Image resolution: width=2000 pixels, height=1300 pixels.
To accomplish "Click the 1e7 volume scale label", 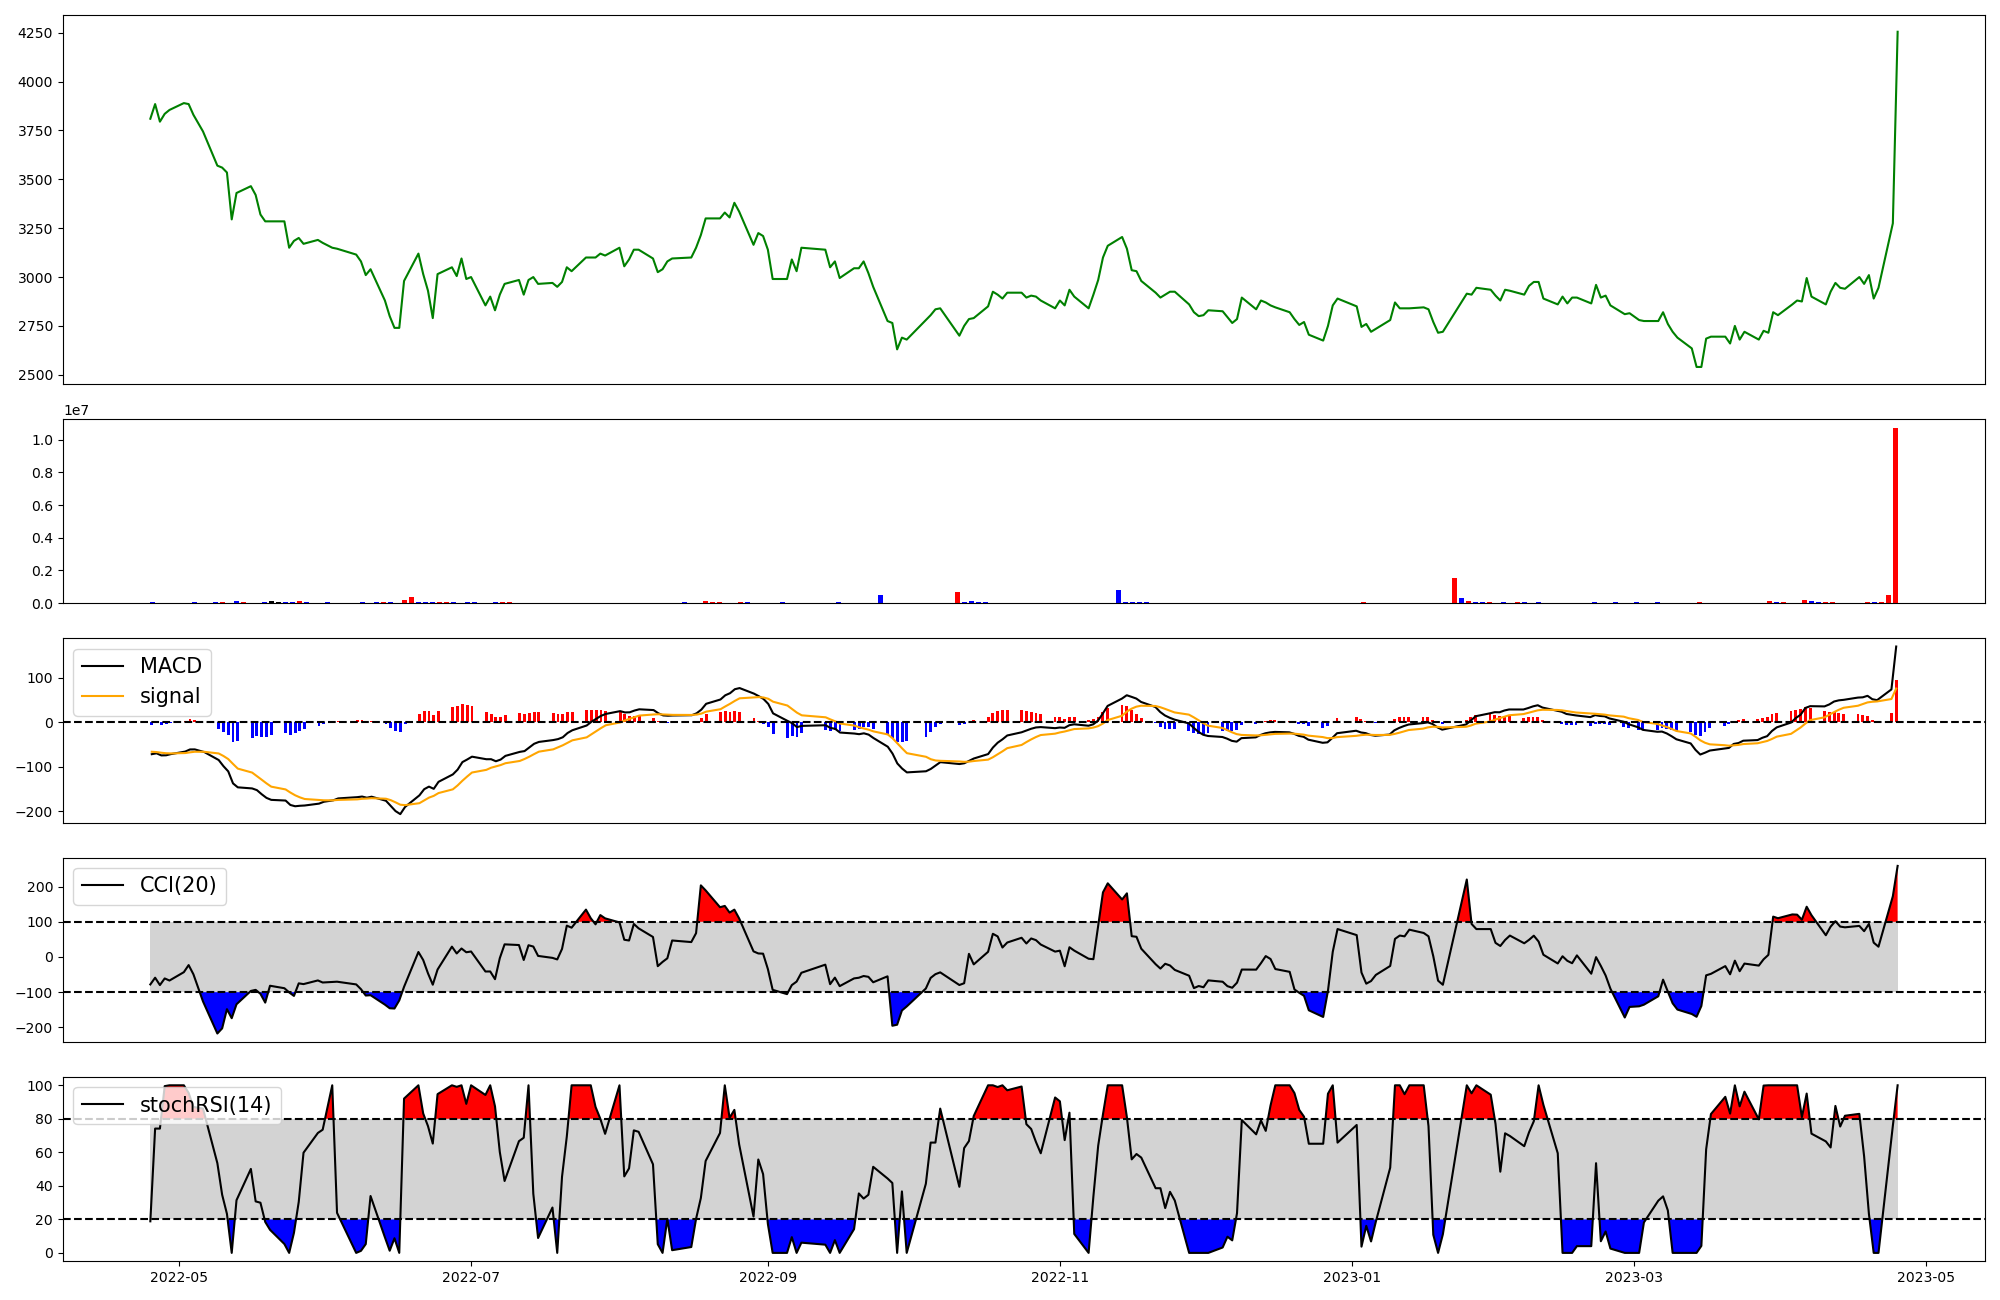I will tap(76, 411).
